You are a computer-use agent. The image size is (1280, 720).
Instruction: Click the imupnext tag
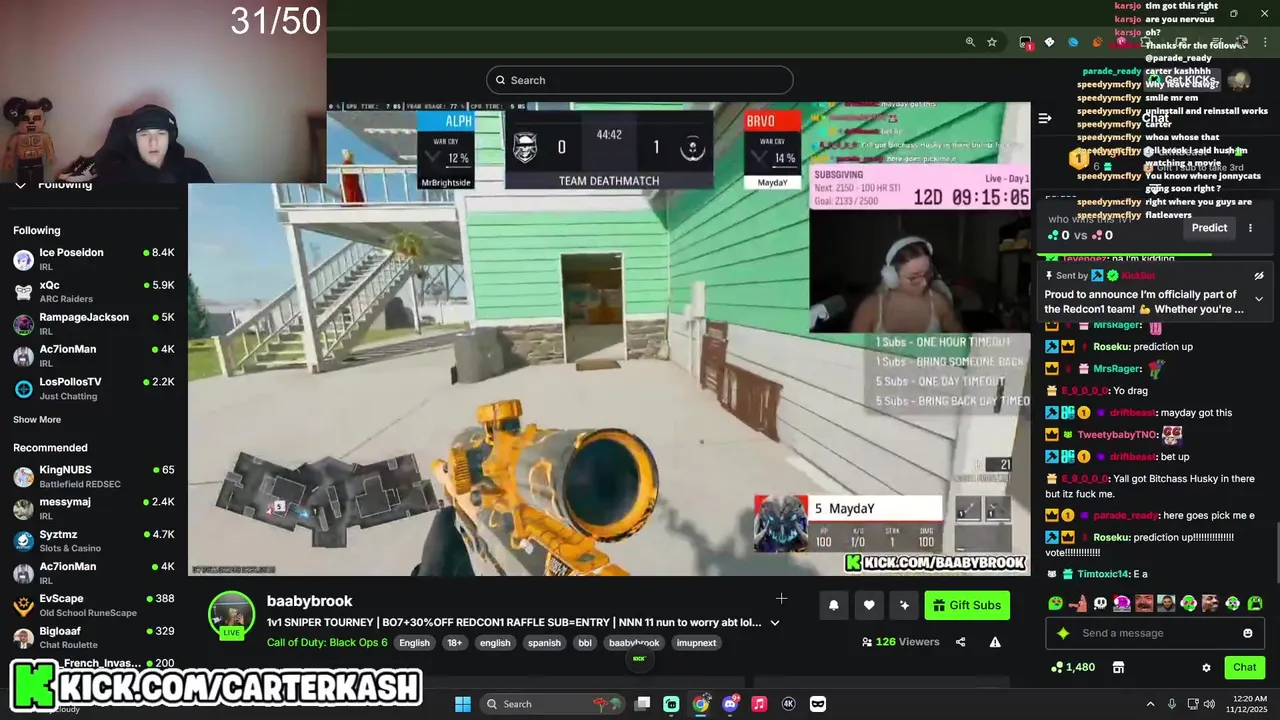(x=696, y=643)
